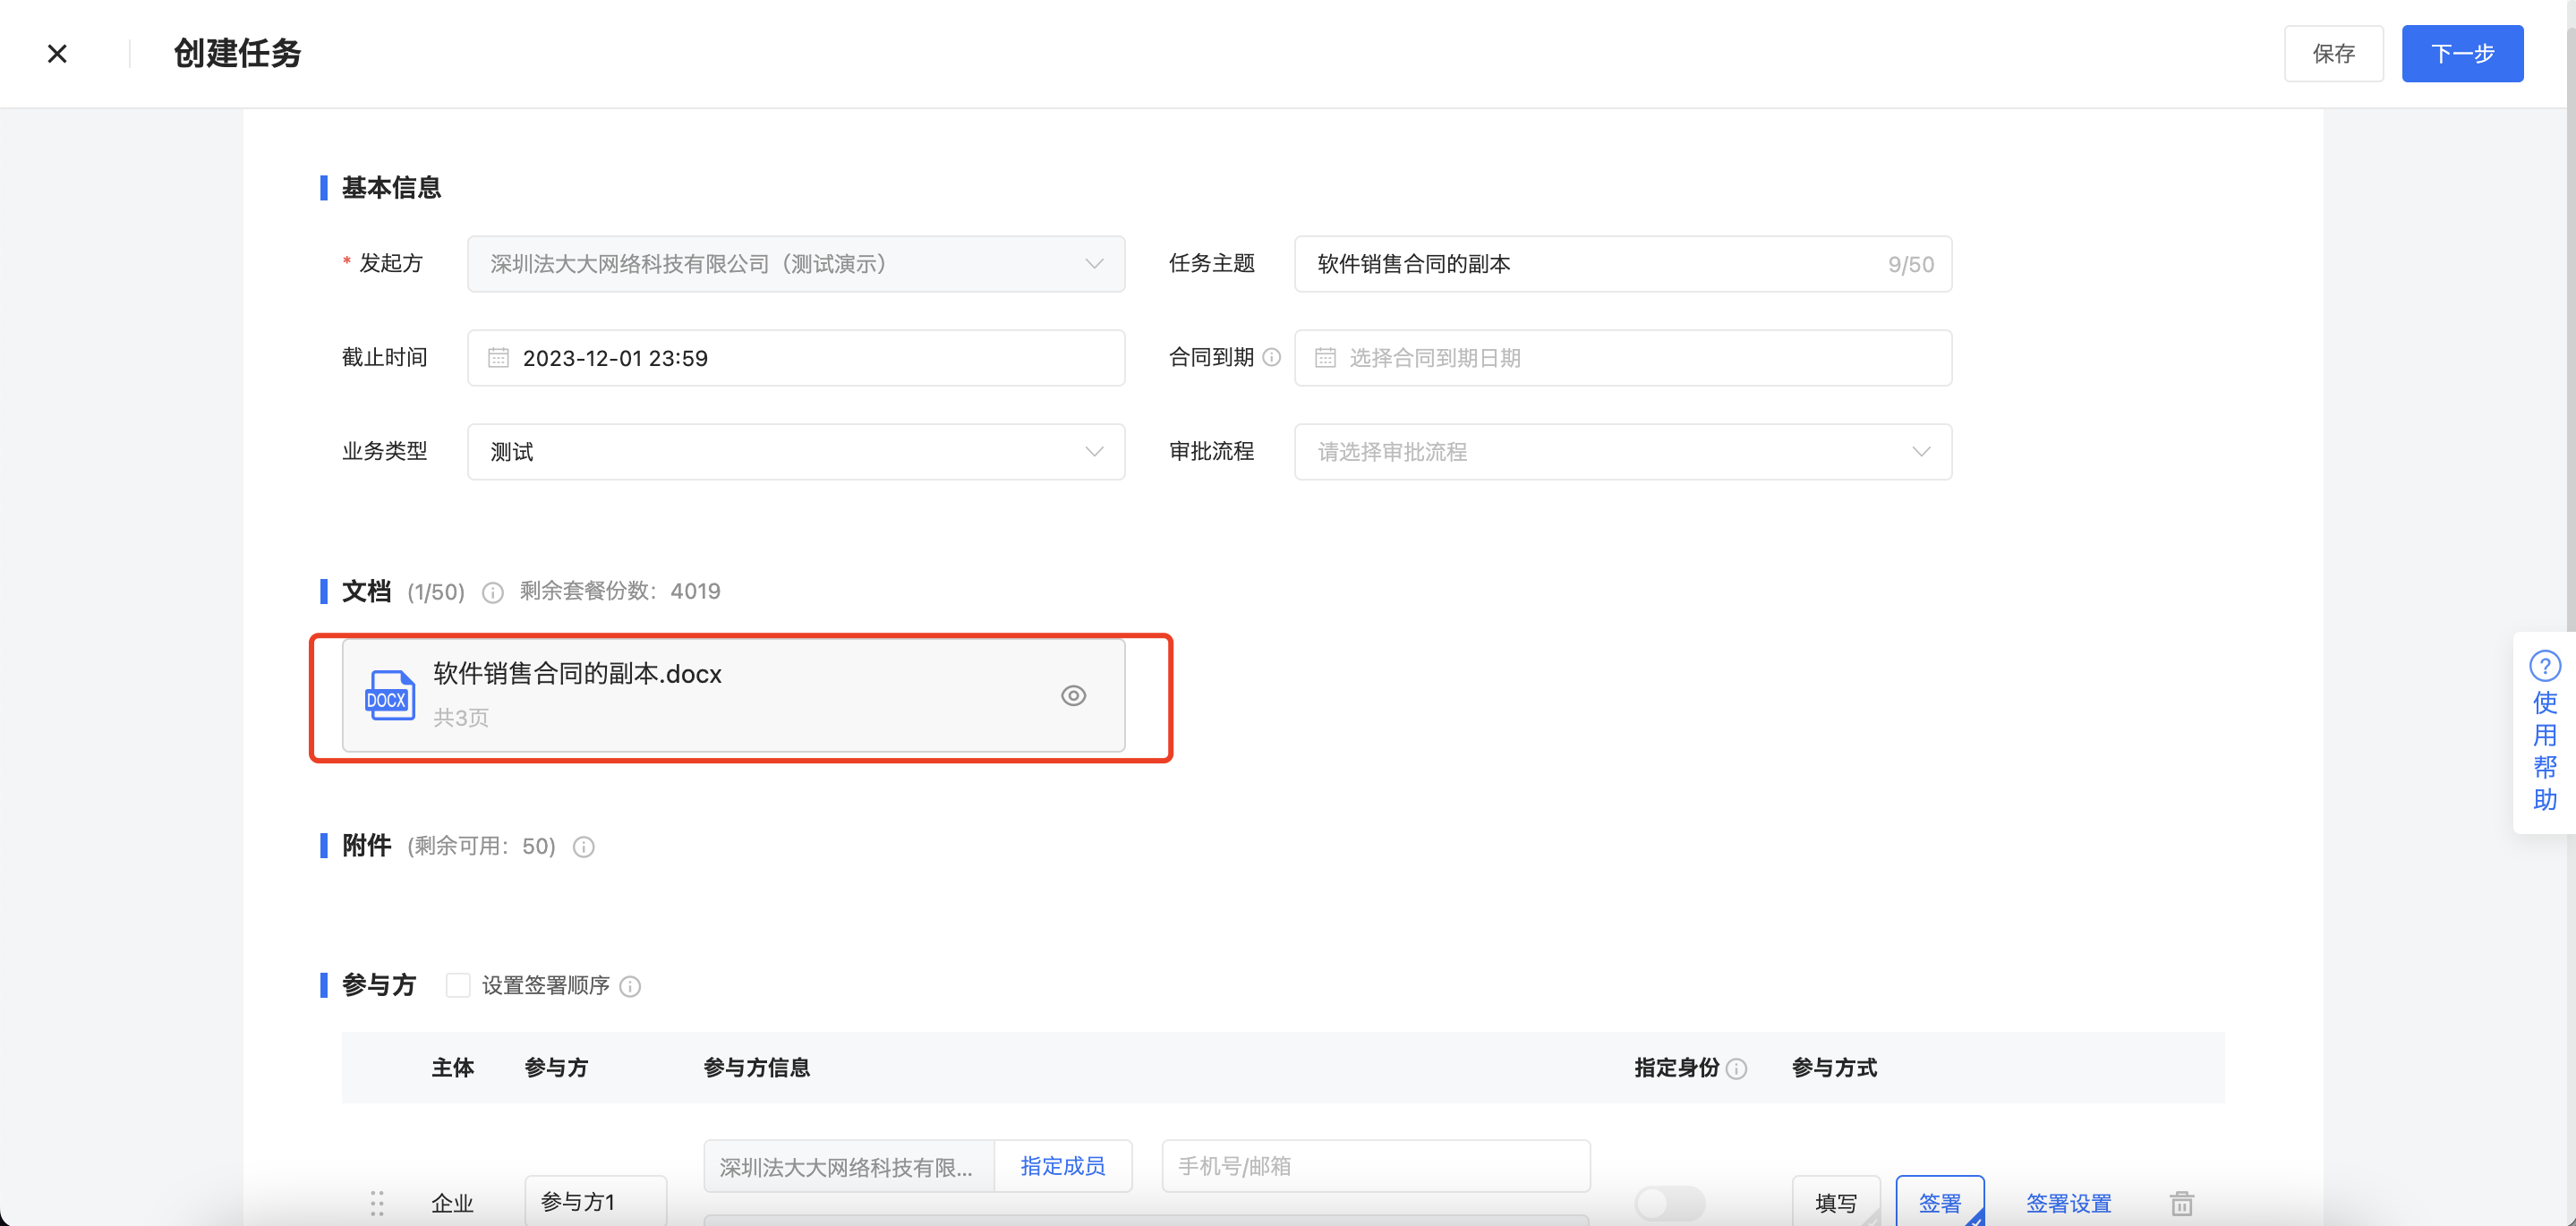The width and height of the screenshot is (2576, 1226).
Task: Click the 主体 column header
Action: [x=452, y=1068]
